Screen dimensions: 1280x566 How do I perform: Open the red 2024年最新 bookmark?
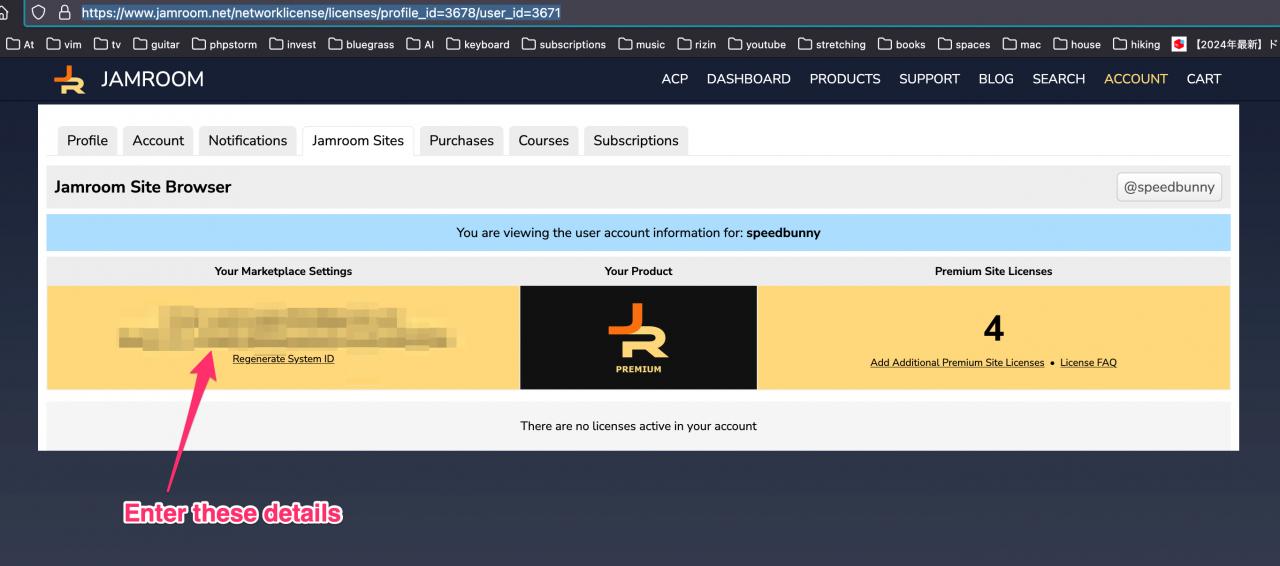tap(1225, 44)
